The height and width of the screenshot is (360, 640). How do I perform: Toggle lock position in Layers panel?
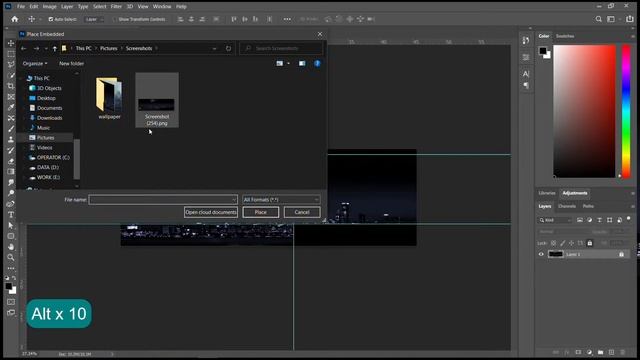click(x=571, y=243)
